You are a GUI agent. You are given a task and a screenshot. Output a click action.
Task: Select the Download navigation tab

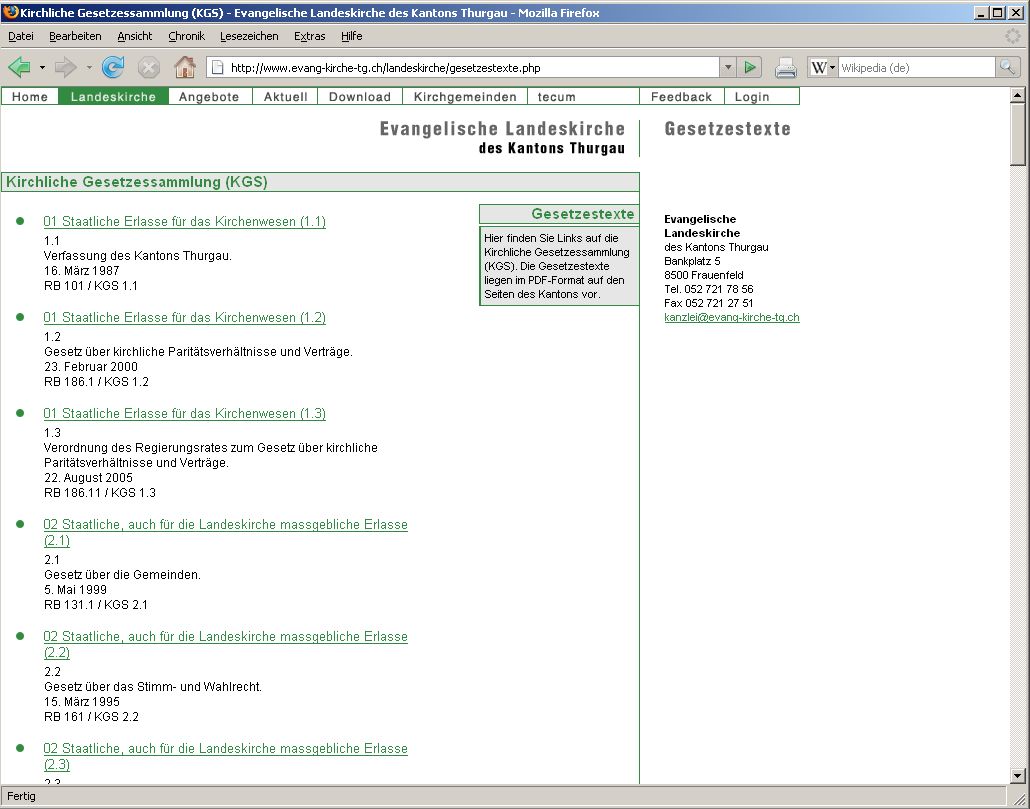click(x=359, y=97)
